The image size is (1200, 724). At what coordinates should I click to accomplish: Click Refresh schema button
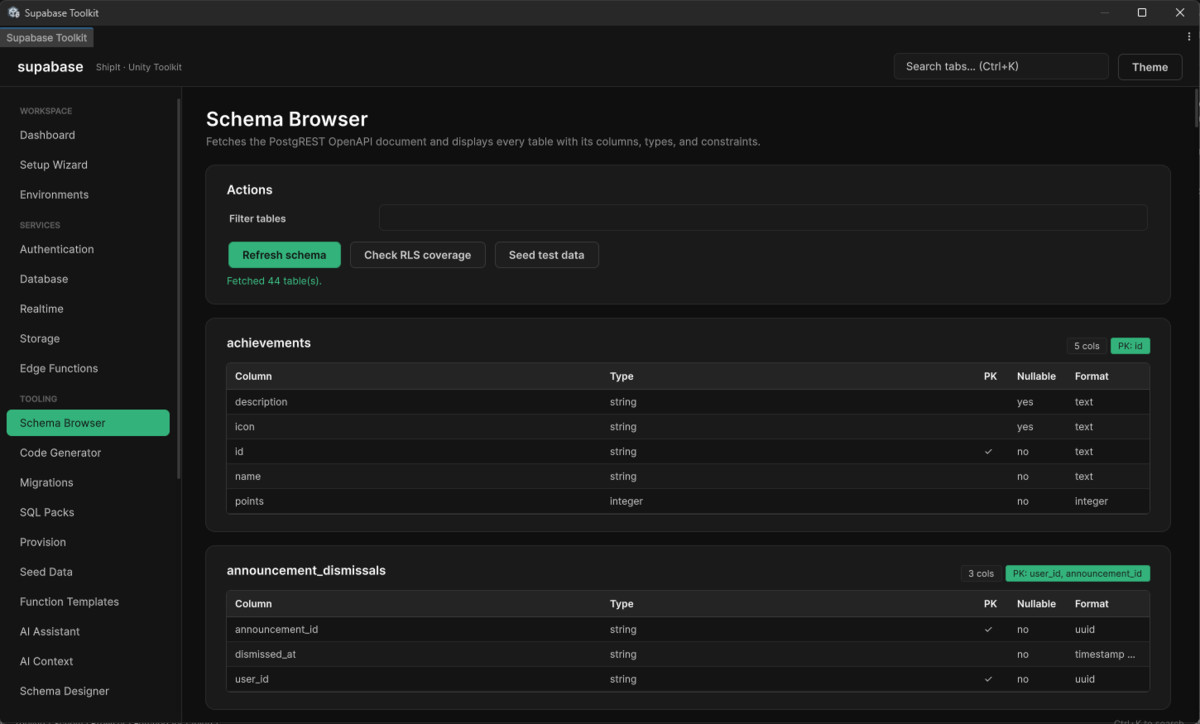point(284,255)
